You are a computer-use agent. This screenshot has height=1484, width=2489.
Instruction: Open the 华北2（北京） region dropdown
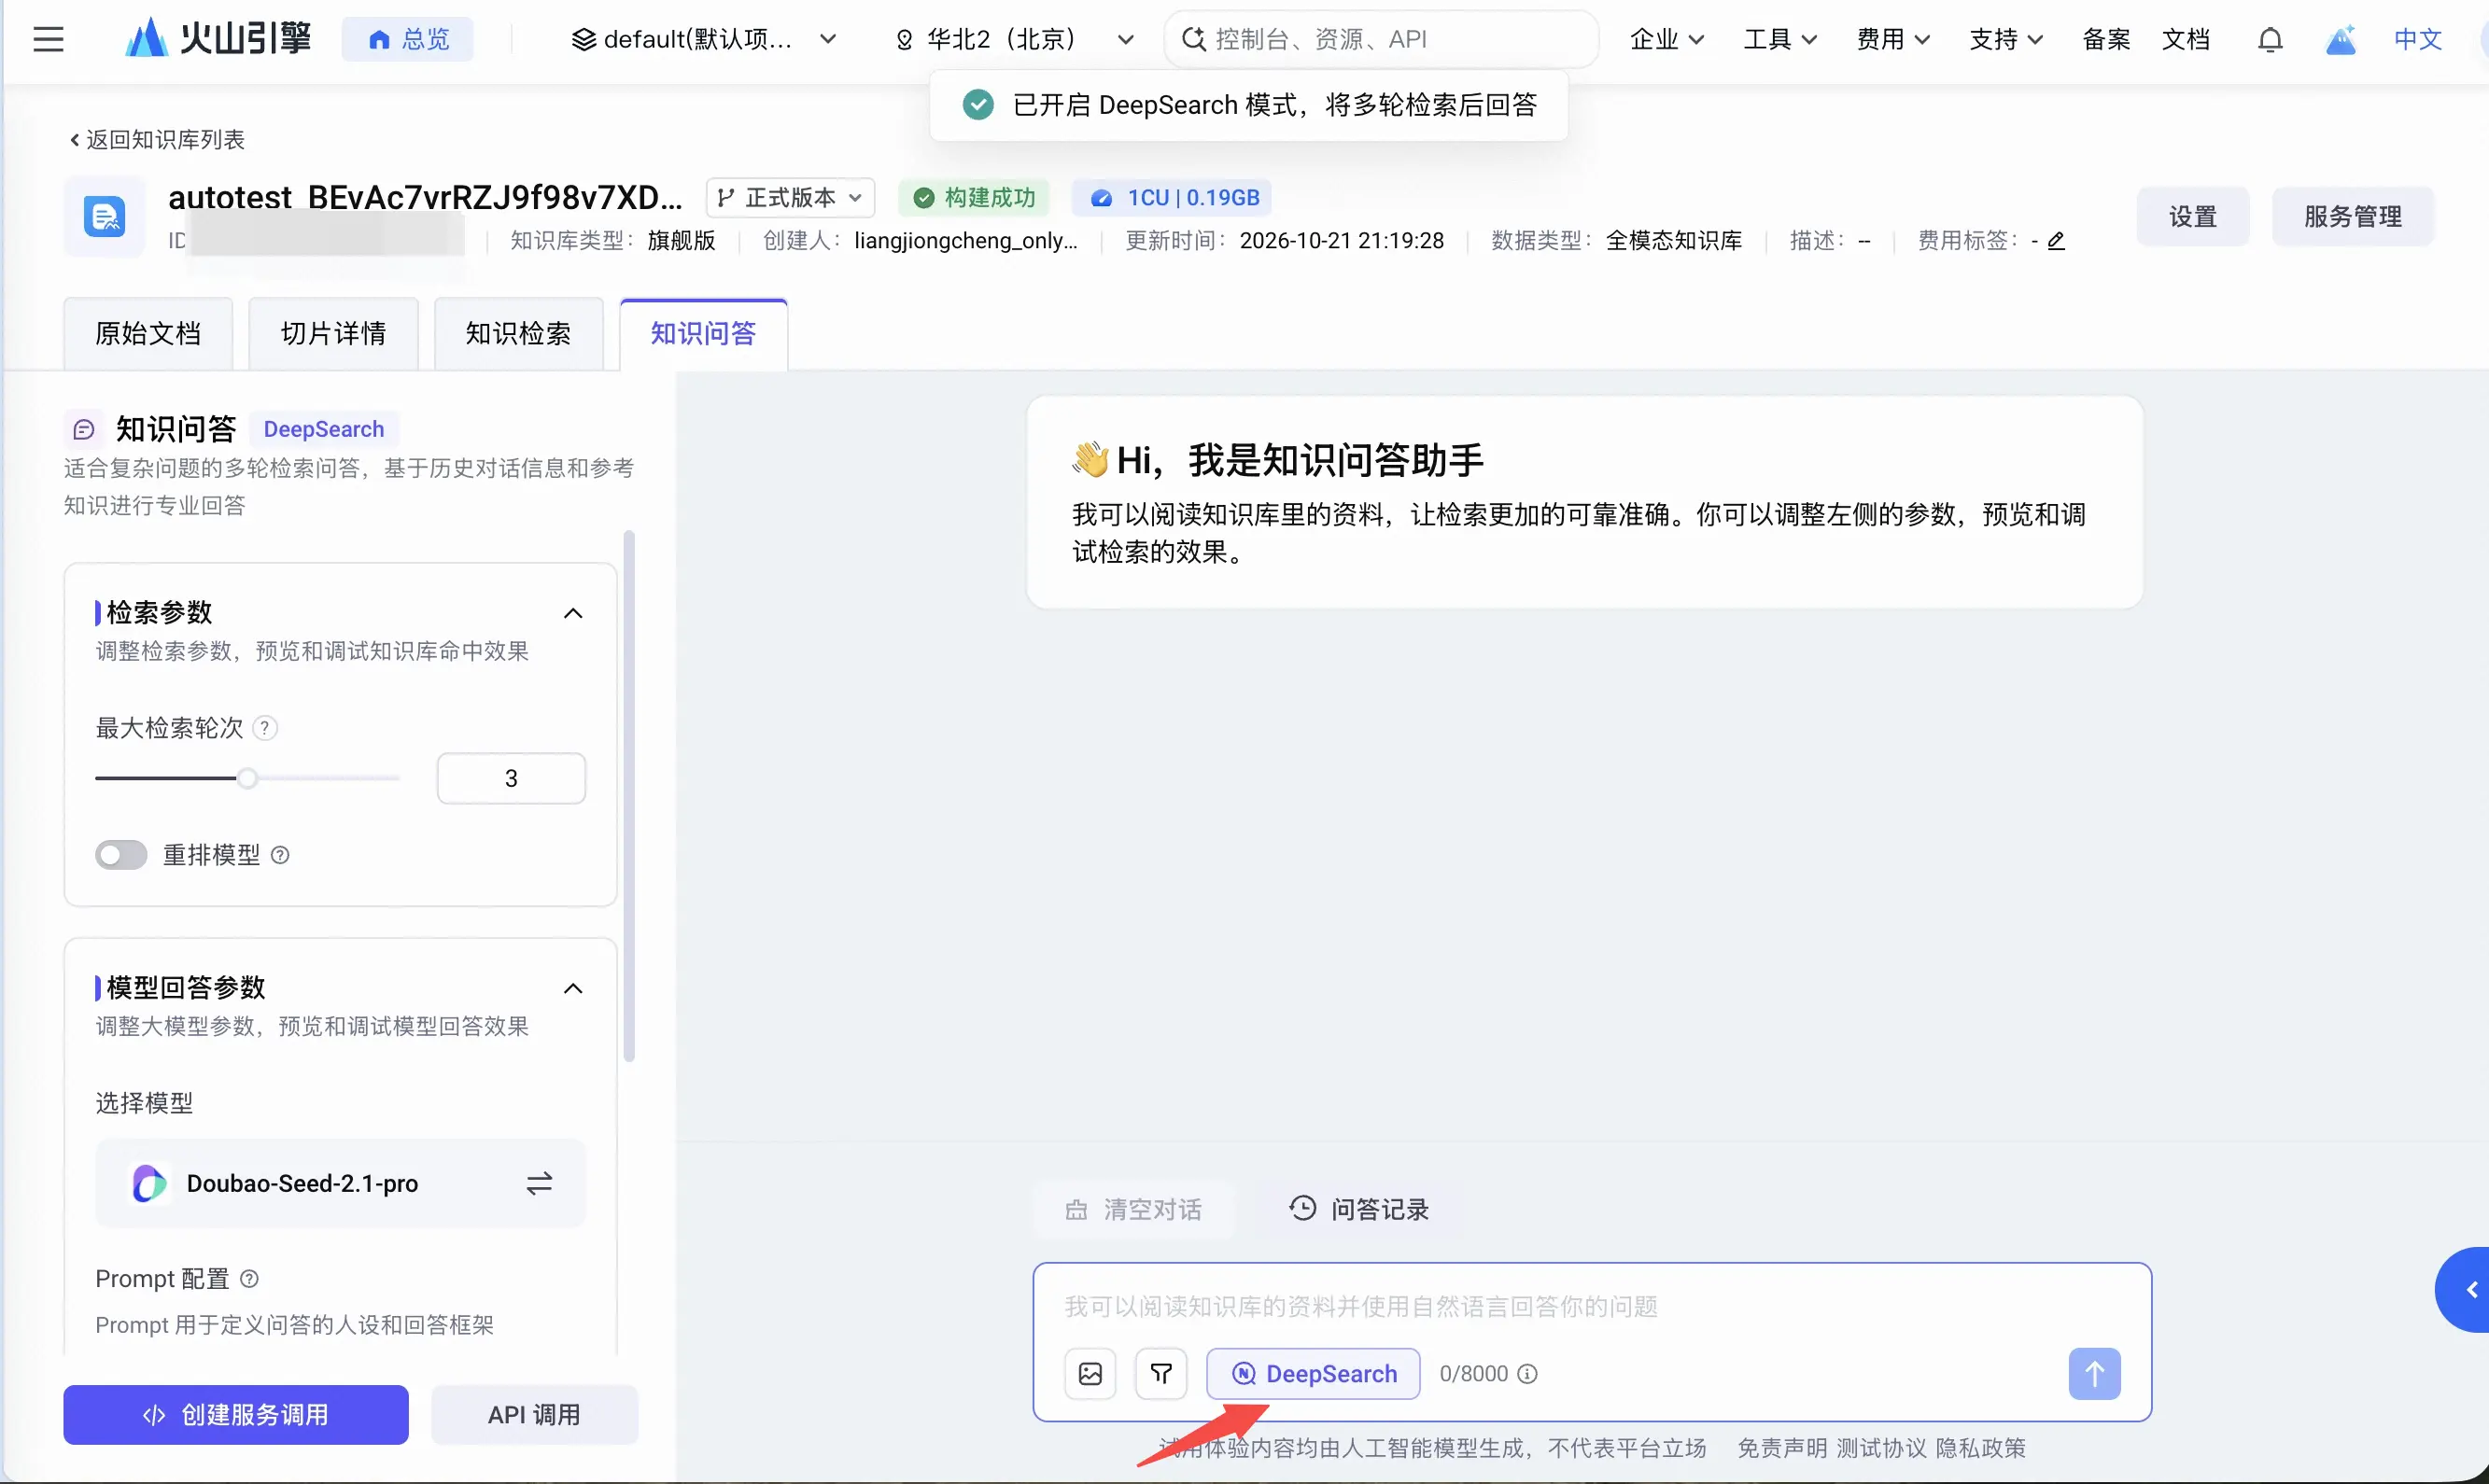pos(1014,39)
